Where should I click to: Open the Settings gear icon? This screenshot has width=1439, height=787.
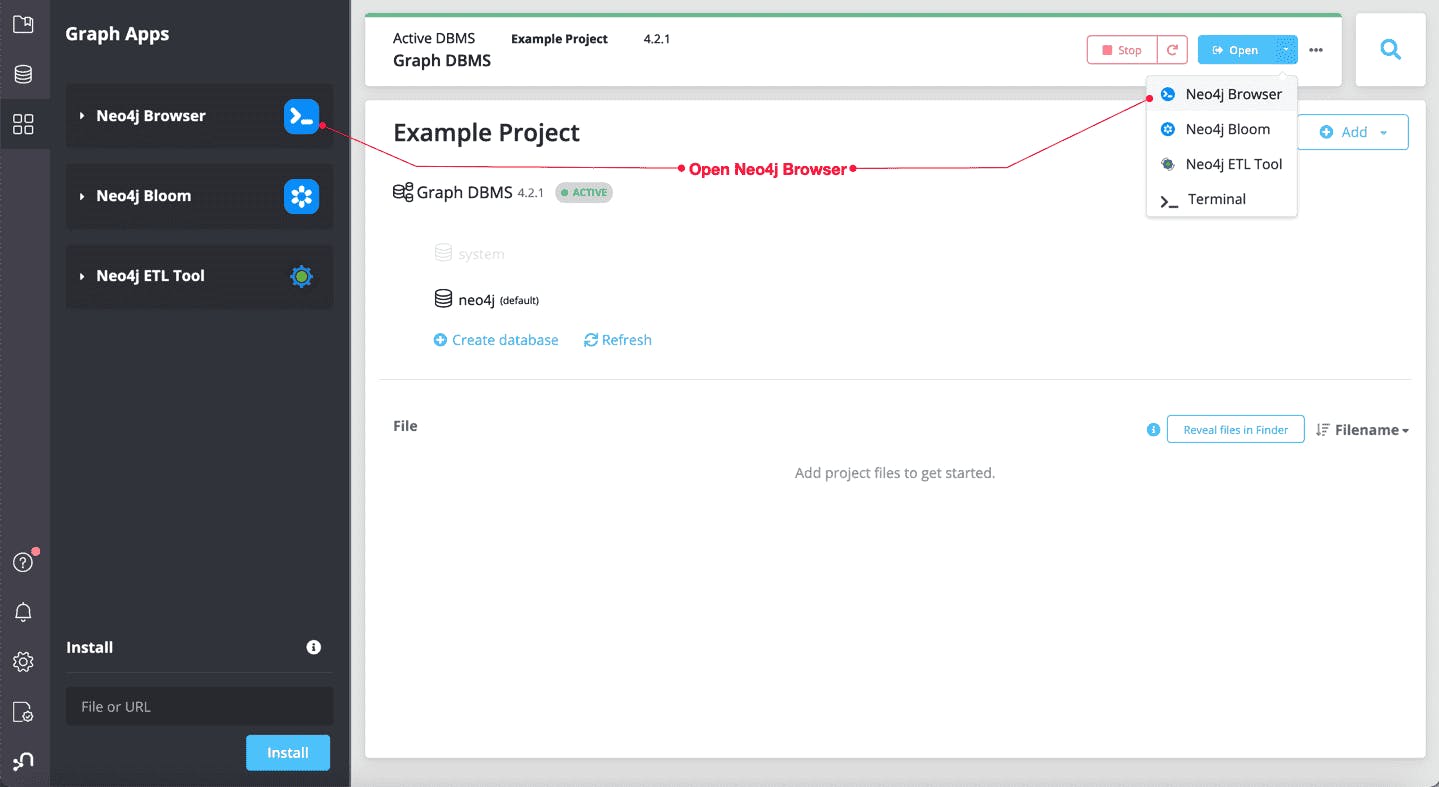(23, 662)
